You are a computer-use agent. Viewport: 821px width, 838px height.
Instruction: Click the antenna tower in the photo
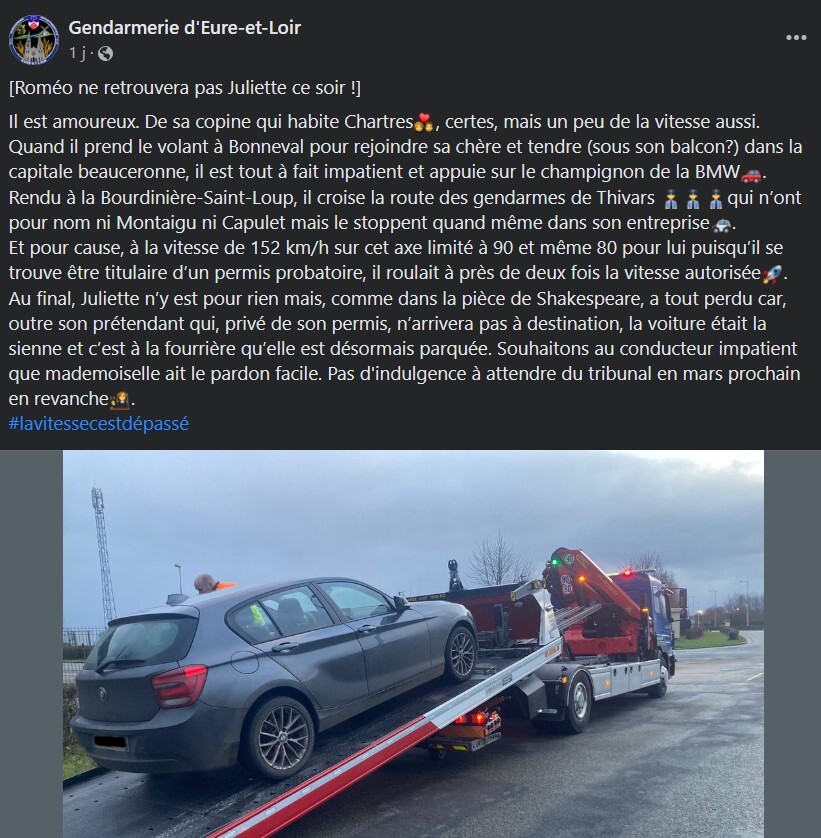[x=104, y=556]
